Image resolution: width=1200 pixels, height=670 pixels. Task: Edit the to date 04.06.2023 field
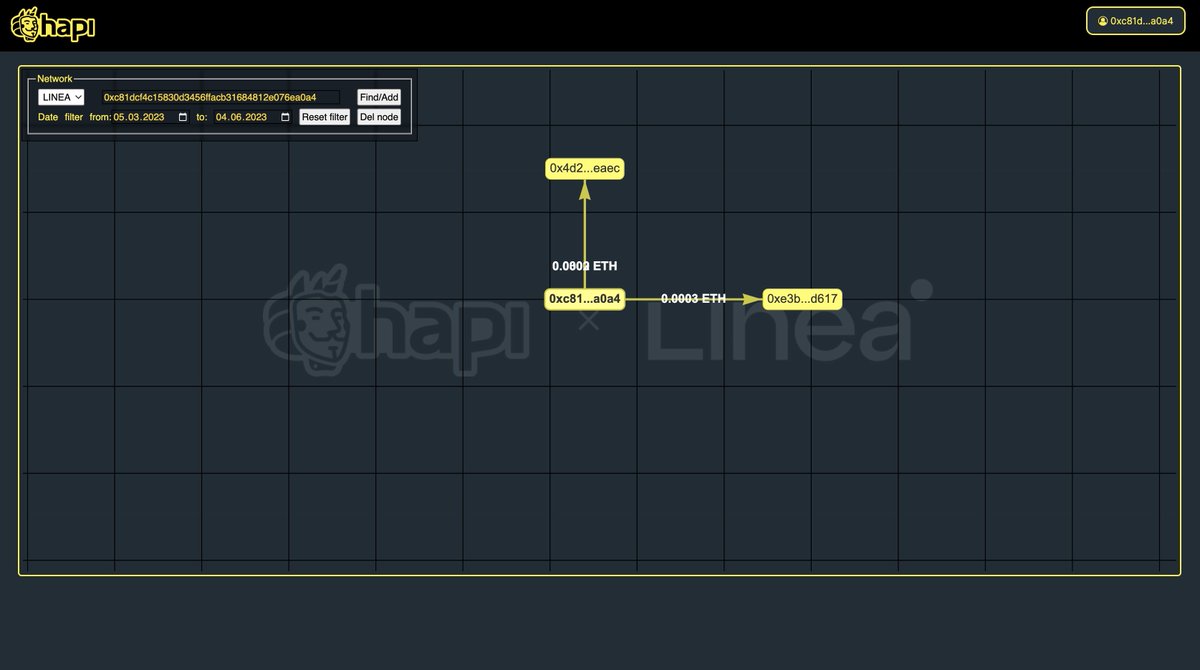pyautogui.click(x=253, y=117)
